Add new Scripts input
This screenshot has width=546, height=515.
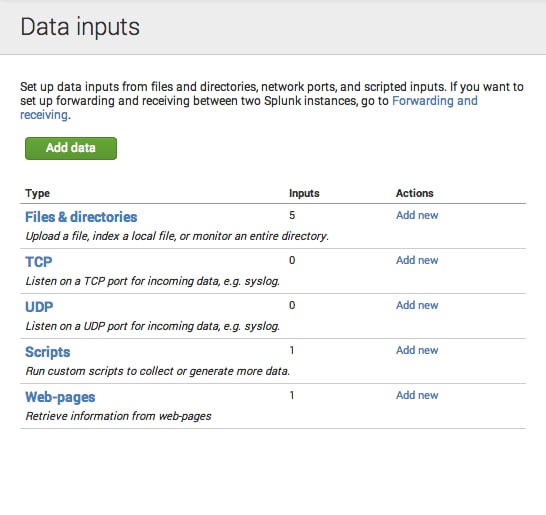point(417,350)
